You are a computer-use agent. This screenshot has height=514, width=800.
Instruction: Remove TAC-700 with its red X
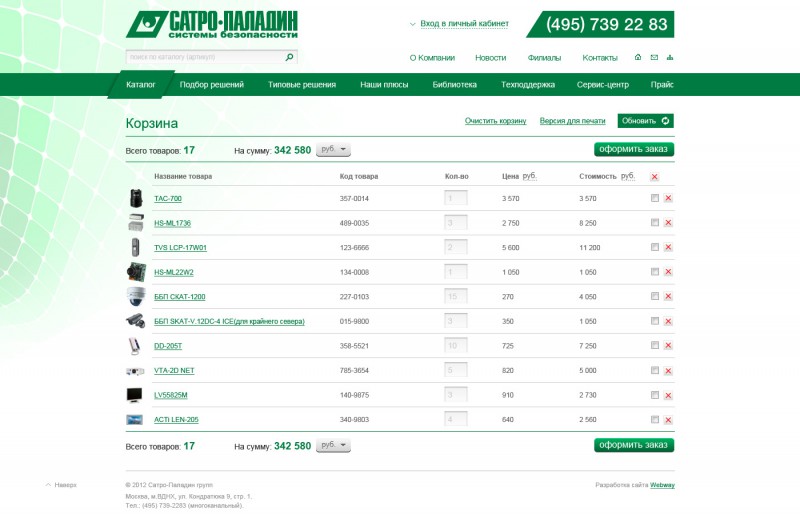668,198
